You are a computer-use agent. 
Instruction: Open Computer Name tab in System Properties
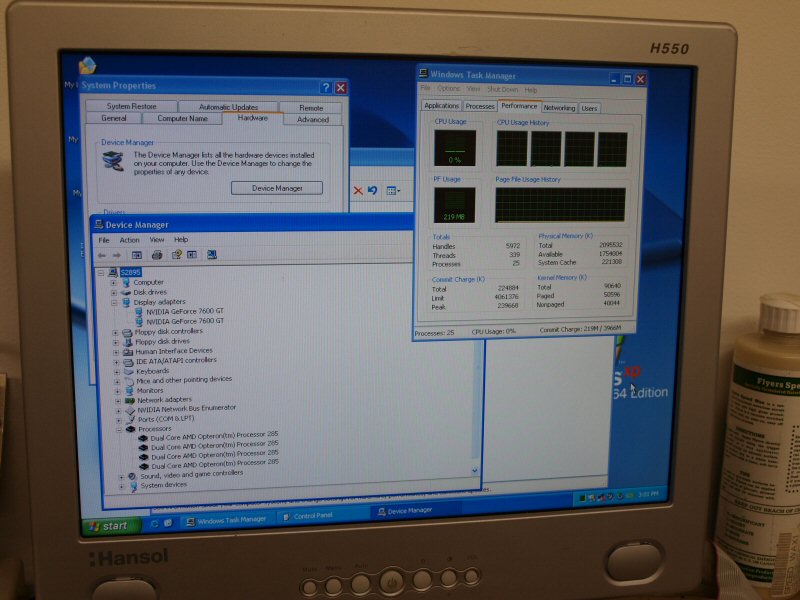[x=182, y=118]
